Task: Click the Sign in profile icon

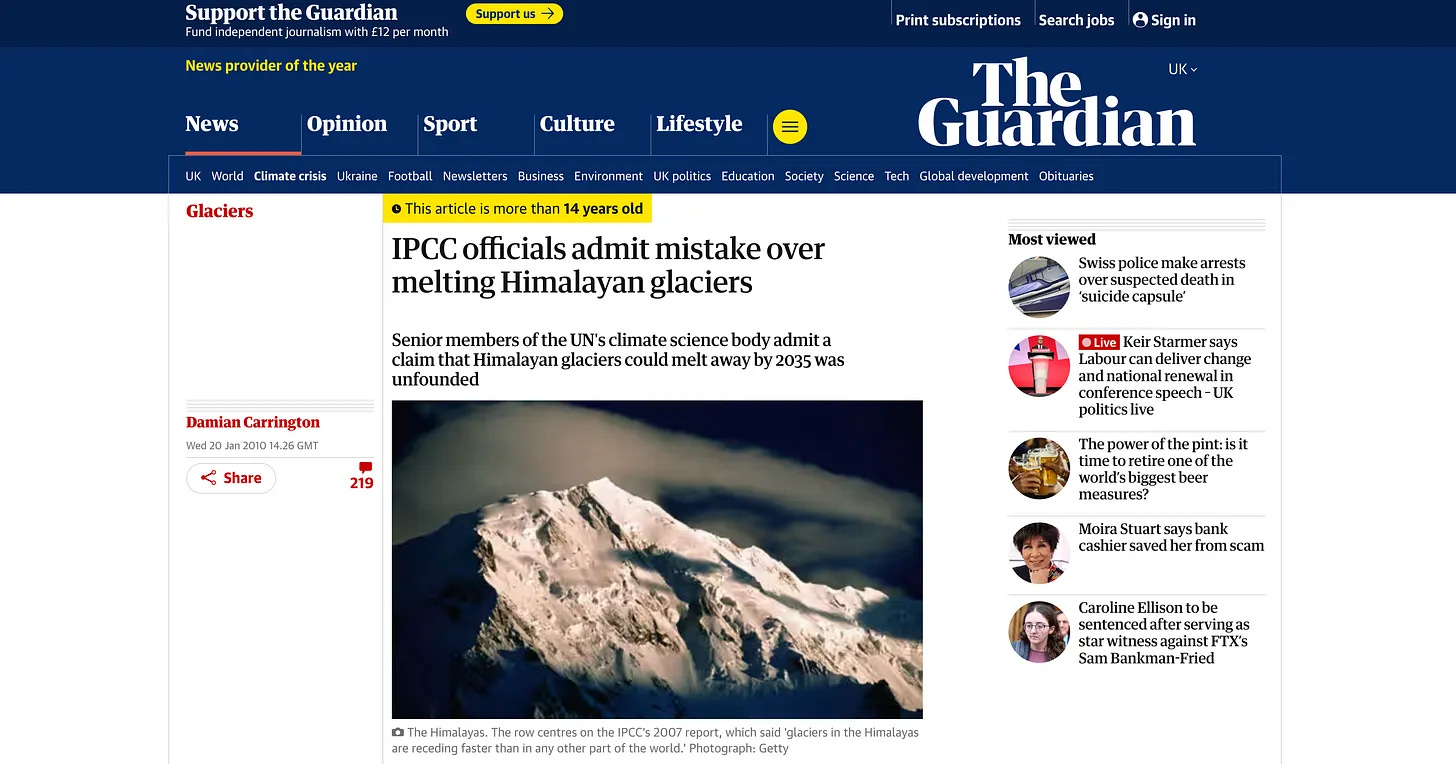Action: click(1140, 19)
